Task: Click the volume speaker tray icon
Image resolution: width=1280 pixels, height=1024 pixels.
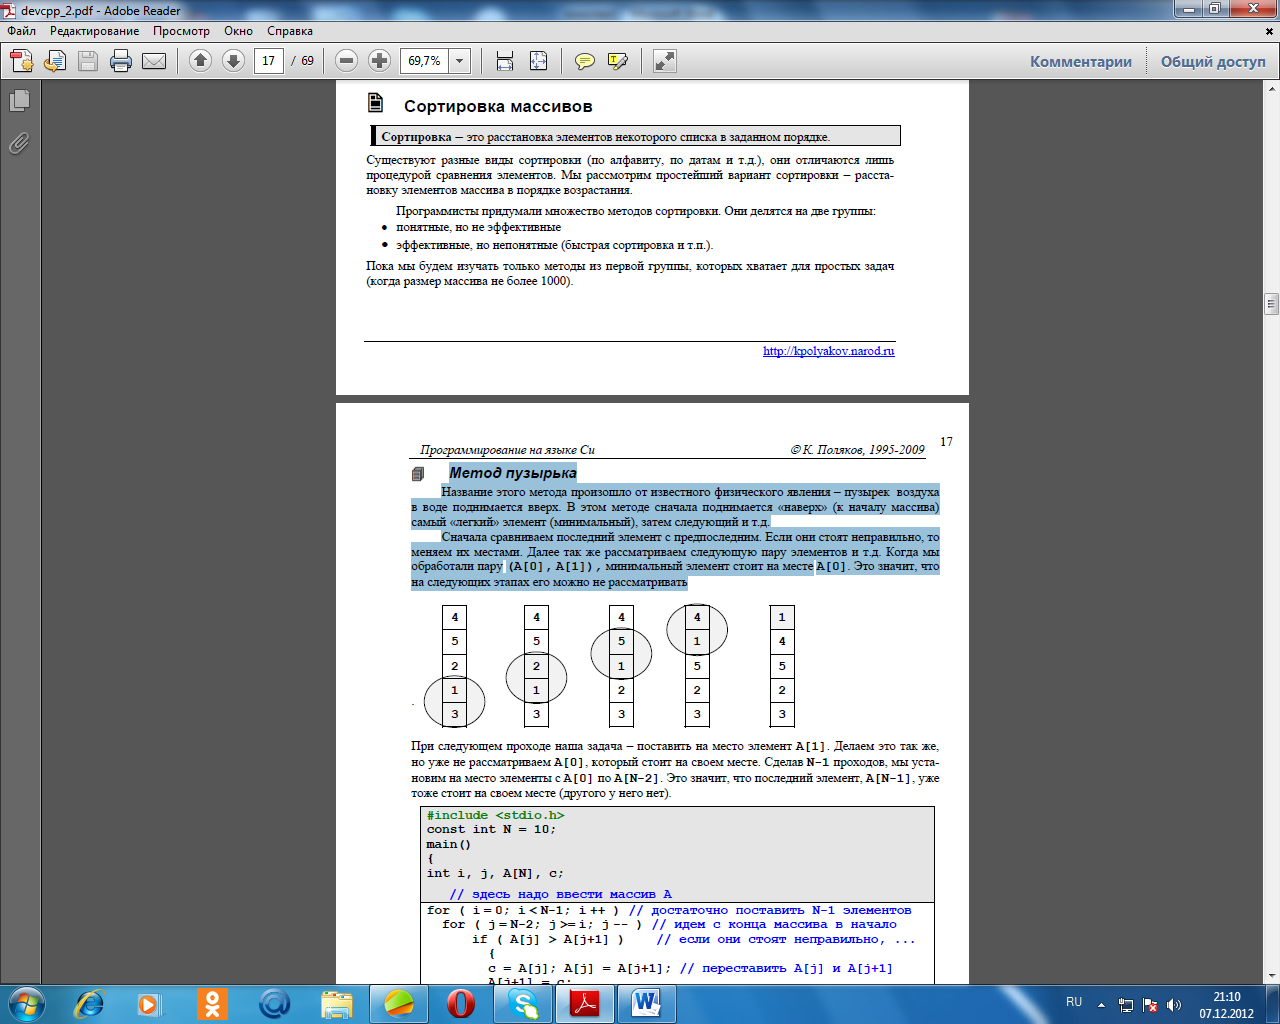Action: pos(1174,1004)
